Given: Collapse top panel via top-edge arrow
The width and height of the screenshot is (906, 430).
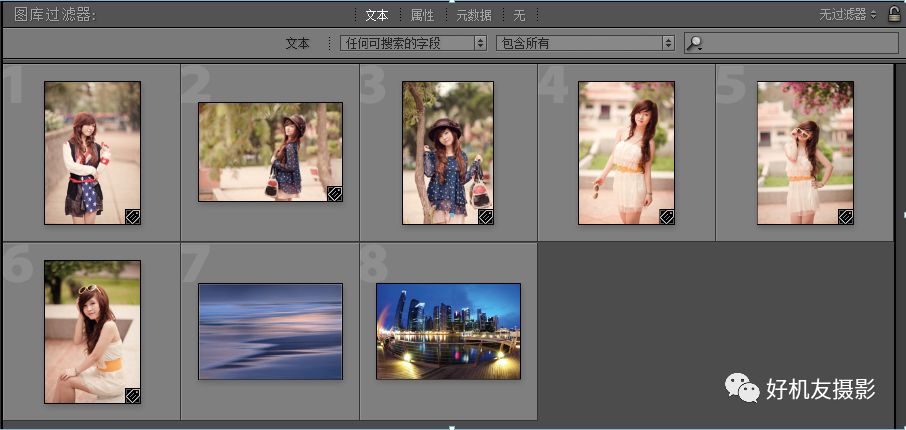Looking at the screenshot, I should (452, 2).
